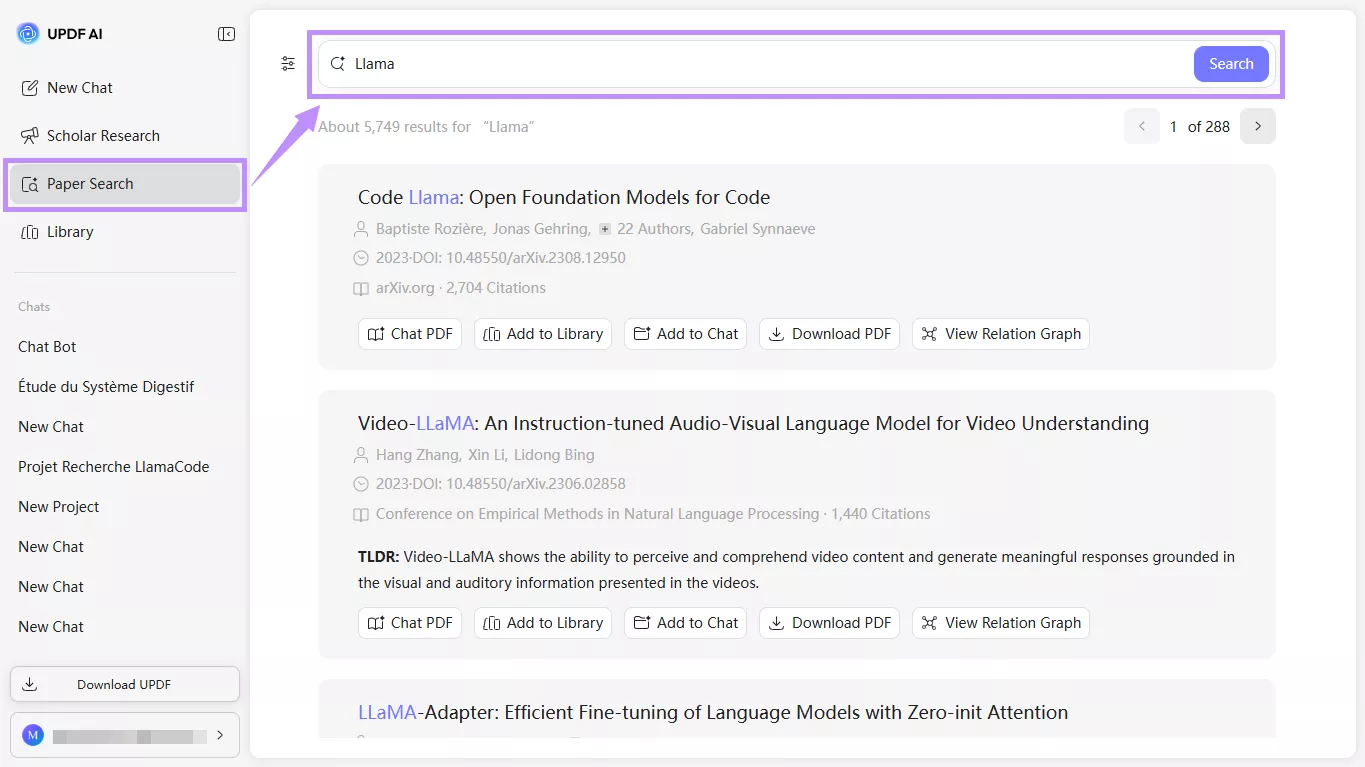This screenshot has height=767, width=1365.
Task: Go to next results page via right arrow
Action: coord(1258,126)
